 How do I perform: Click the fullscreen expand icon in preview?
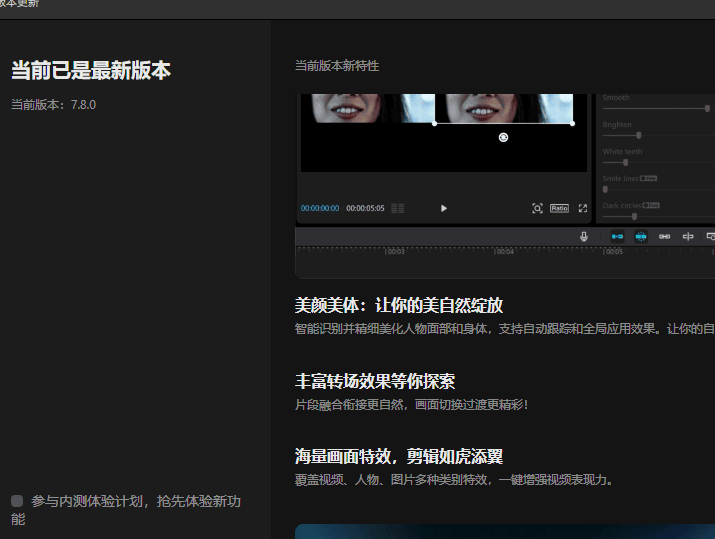(x=583, y=208)
